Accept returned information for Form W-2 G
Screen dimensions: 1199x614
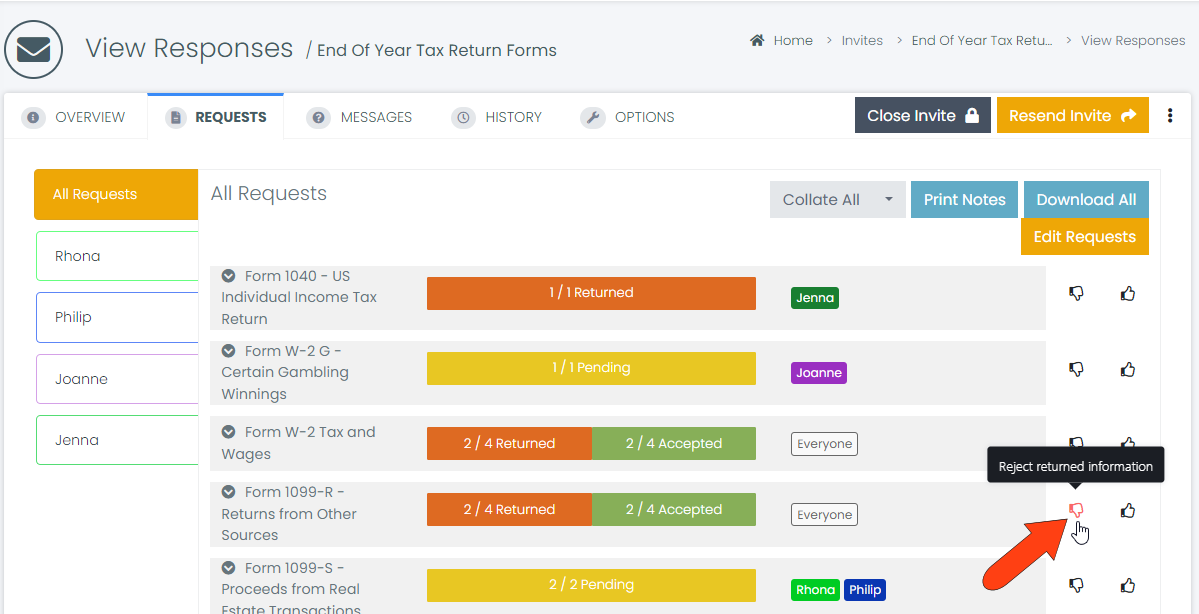click(1128, 370)
